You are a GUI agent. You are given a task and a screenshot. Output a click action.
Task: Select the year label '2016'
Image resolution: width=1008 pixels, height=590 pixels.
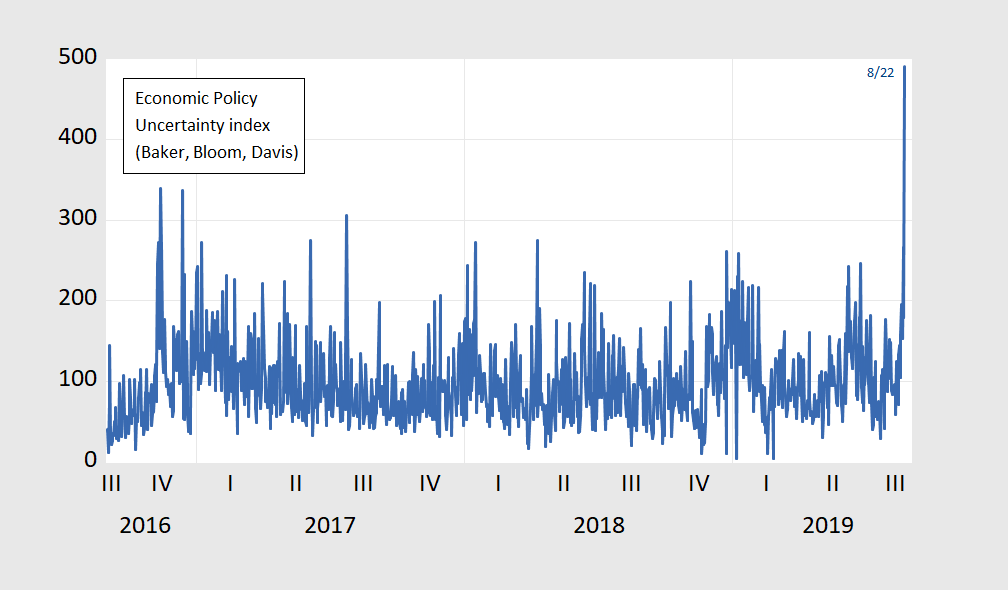[145, 525]
